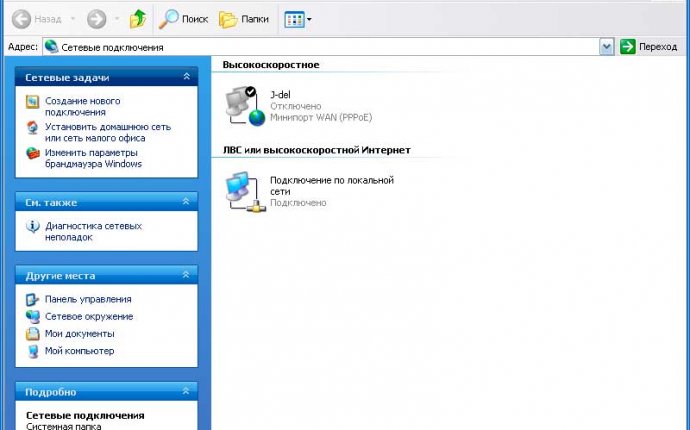This screenshot has width=690, height=430.
Task: Click the new connection wizard icon
Action: 32,102
